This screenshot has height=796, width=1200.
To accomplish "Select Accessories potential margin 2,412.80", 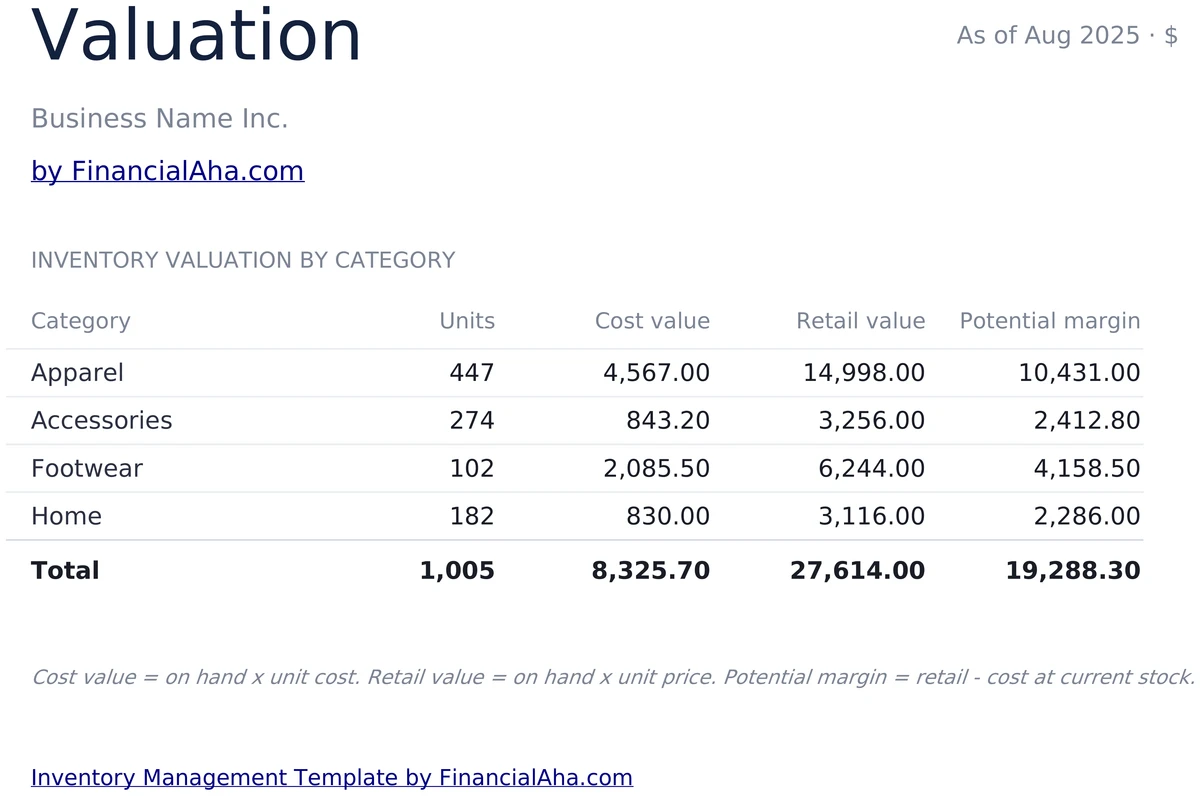I will [1087, 421].
